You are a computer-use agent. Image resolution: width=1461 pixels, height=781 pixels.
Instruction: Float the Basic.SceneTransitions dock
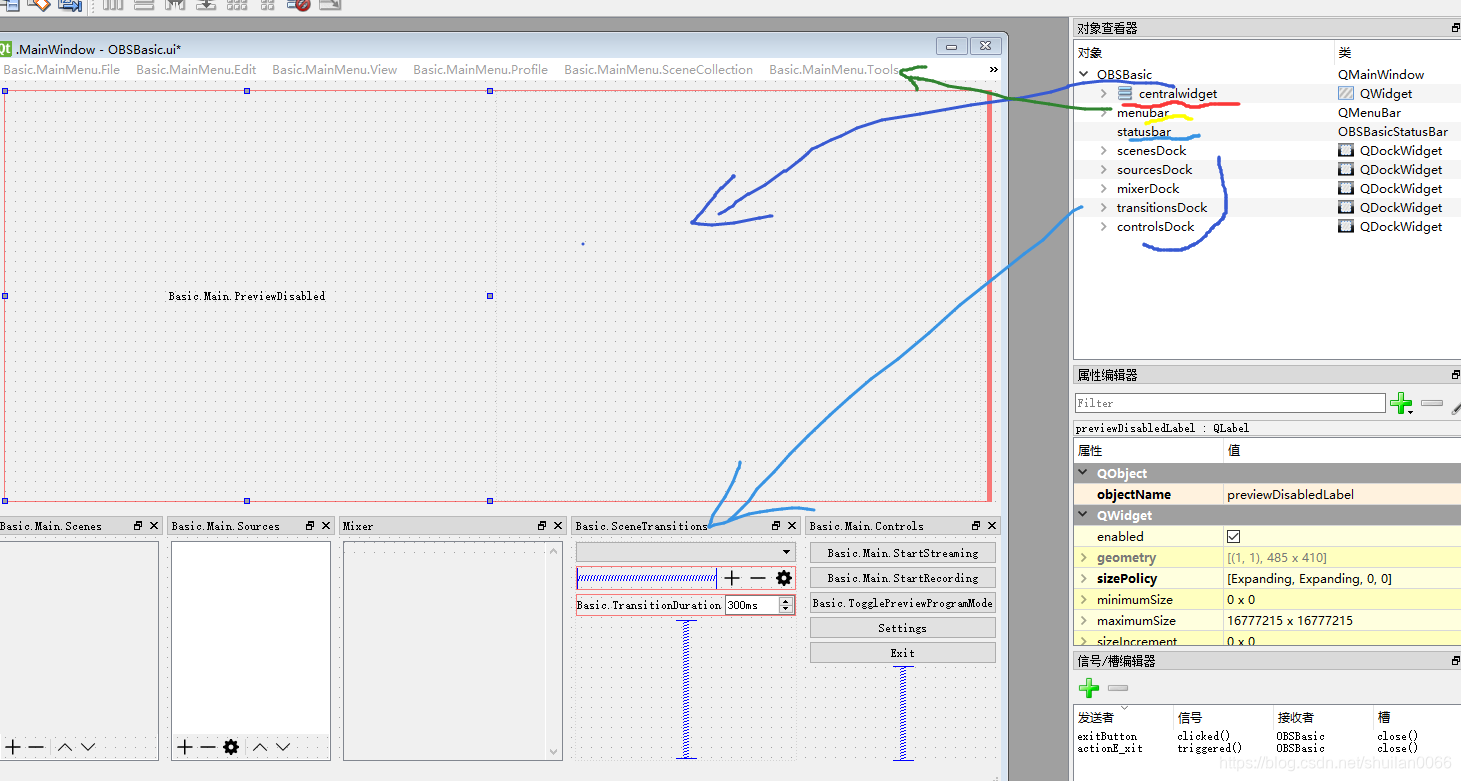776,526
